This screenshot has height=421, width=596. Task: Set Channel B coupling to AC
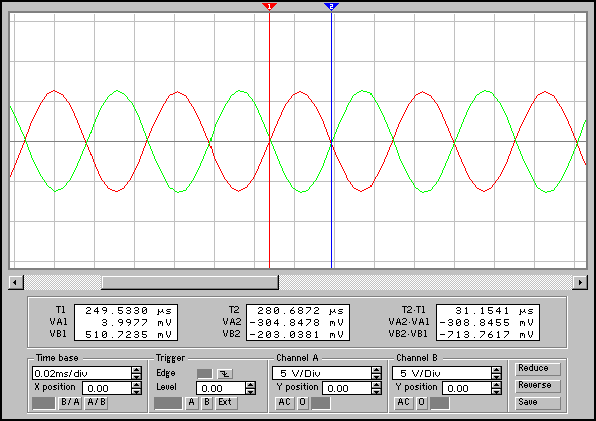point(403,402)
